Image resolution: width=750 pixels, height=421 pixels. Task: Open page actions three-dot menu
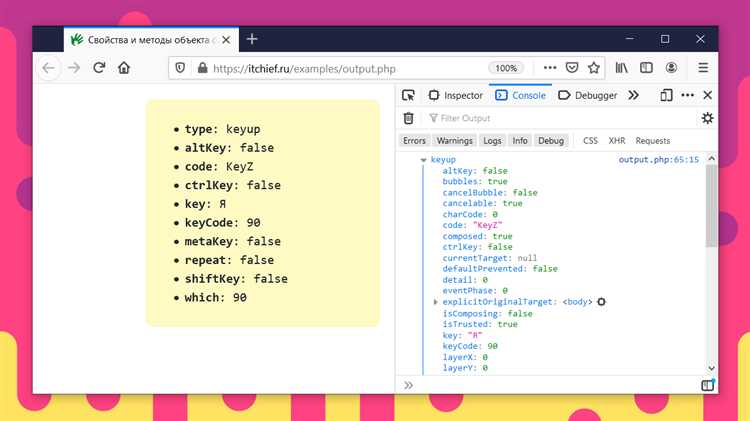(x=550, y=68)
